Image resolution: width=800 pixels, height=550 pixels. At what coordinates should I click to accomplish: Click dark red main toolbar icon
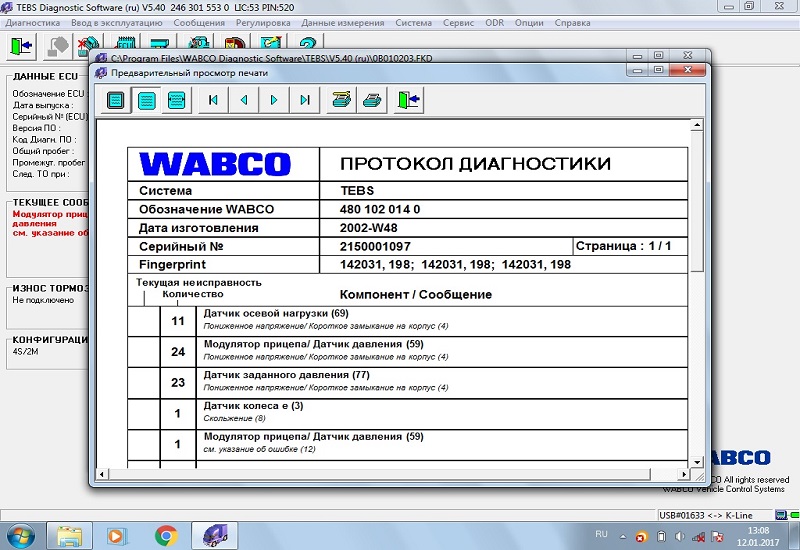[x=235, y=42]
